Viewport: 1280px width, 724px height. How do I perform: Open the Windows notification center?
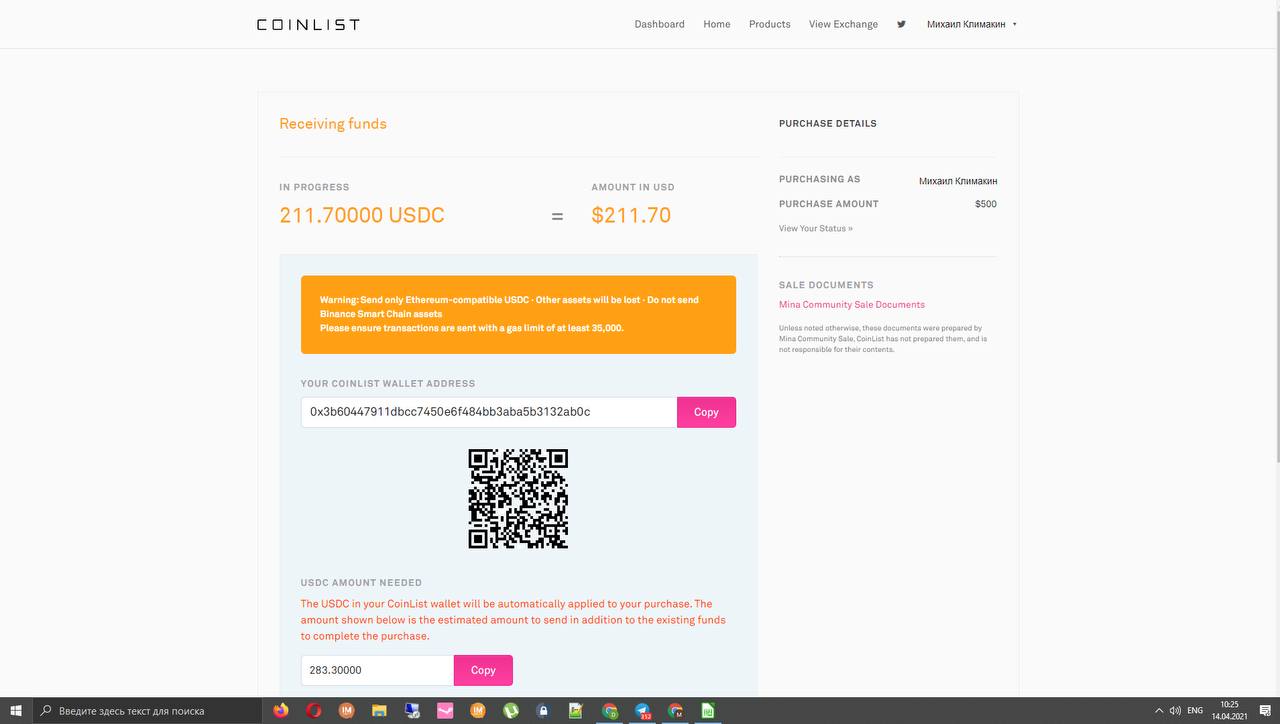(1265, 711)
